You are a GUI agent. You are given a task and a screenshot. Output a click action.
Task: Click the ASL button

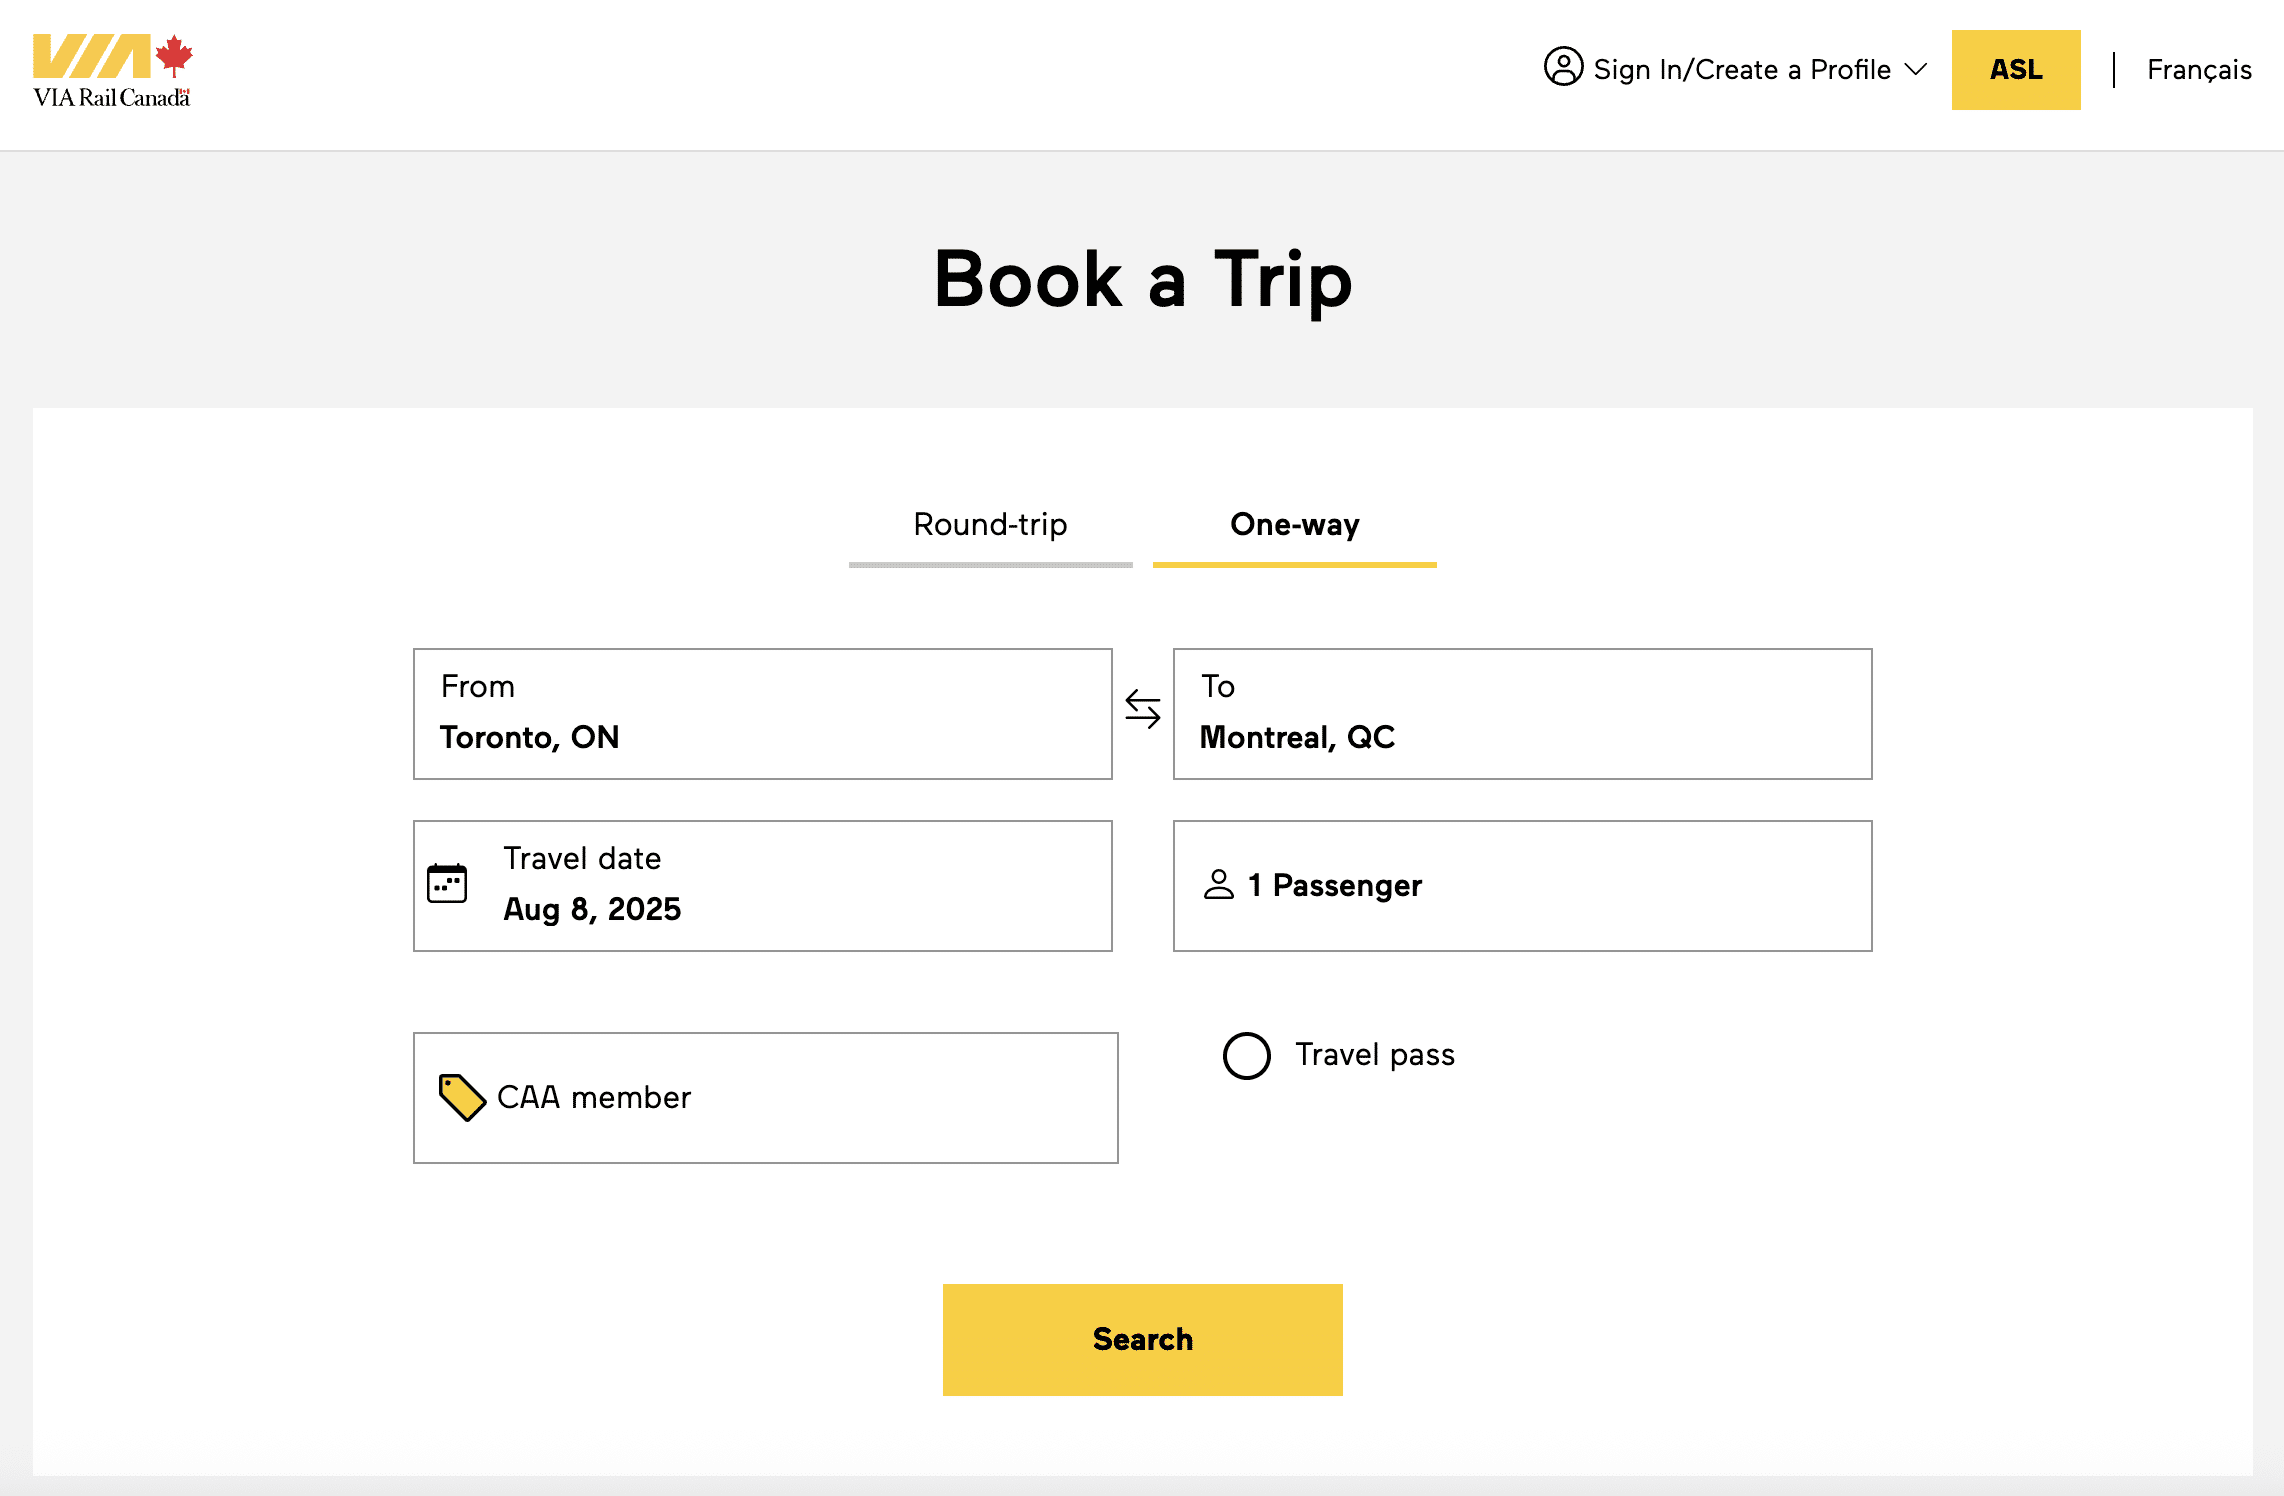click(2016, 69)
